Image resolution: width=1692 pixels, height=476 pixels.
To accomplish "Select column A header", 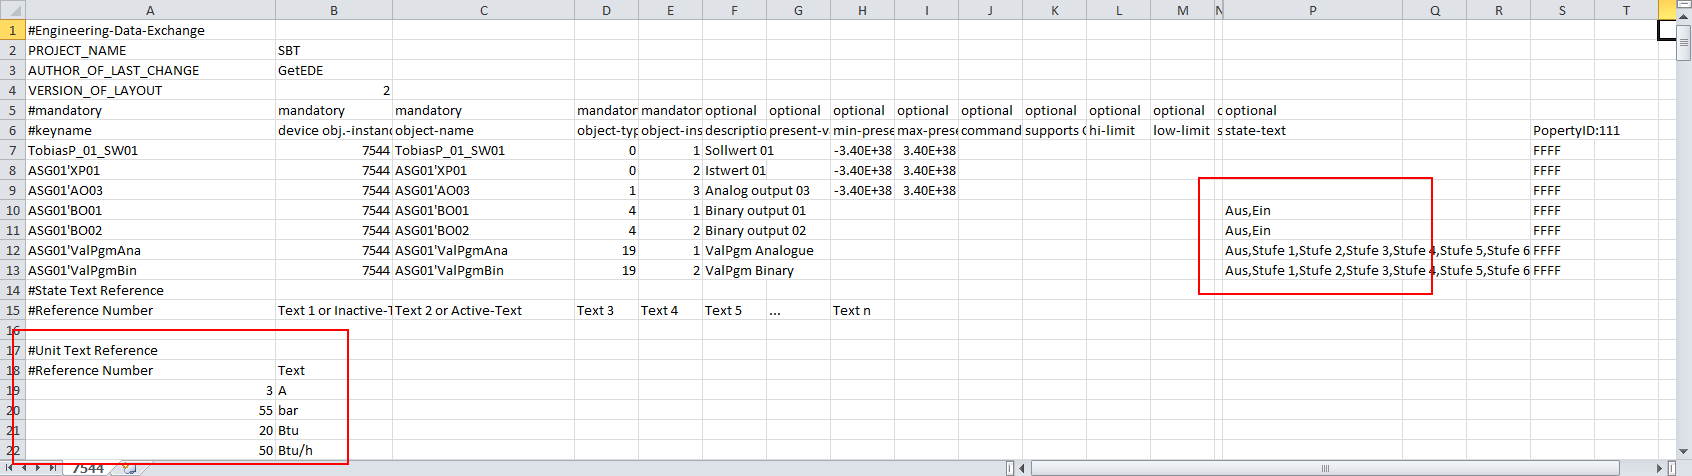I will 150,10.
